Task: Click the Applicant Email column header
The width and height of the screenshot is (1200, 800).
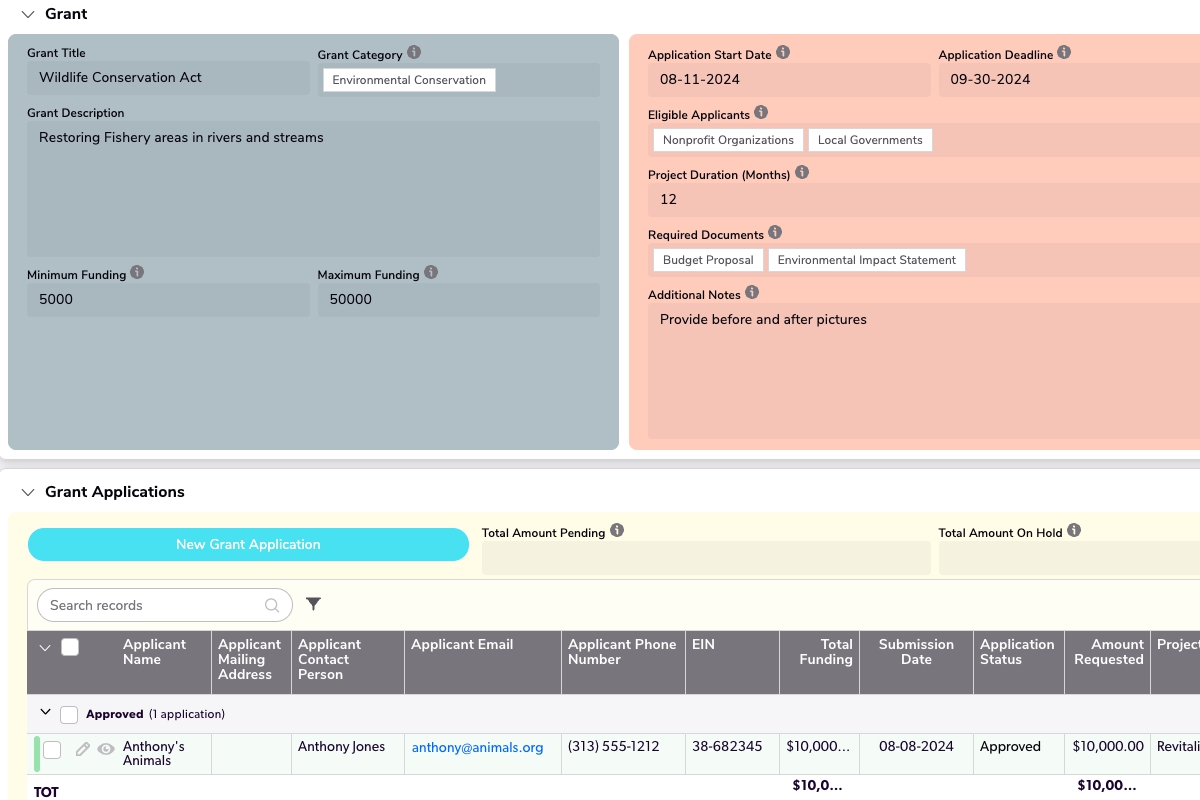Action: tap(462, 645)
